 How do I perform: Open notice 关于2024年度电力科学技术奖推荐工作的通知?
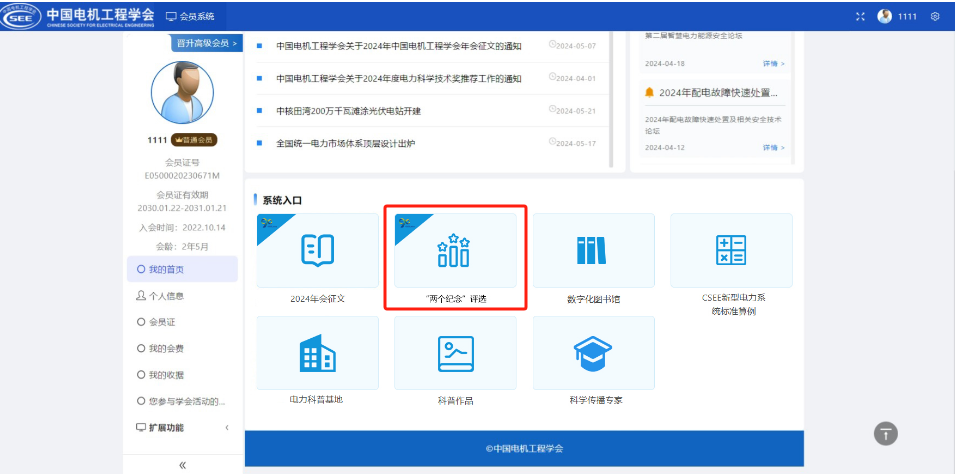click(x=399, y=79)
